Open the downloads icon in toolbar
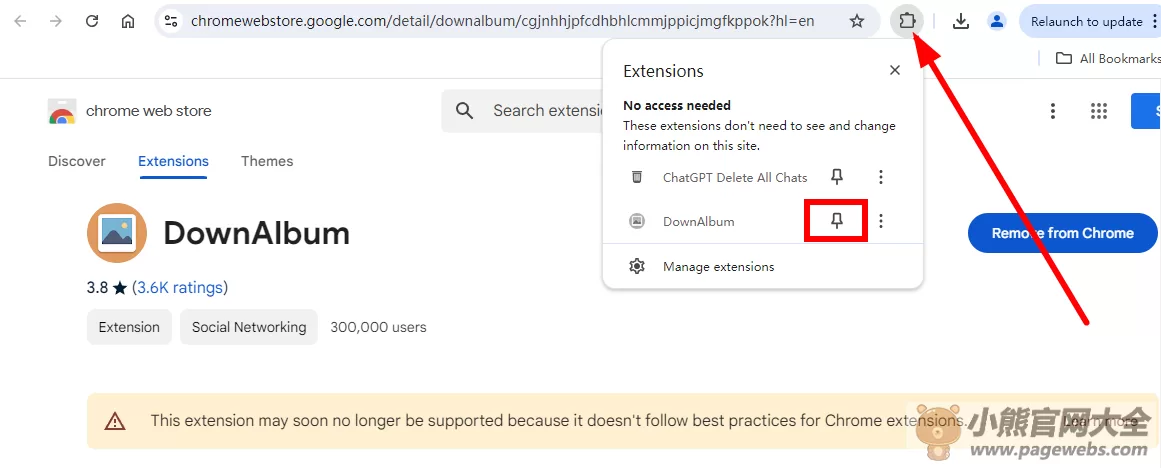Image resolution: width=1161 pixels, height=468 pixels. (x=961, y=21)
